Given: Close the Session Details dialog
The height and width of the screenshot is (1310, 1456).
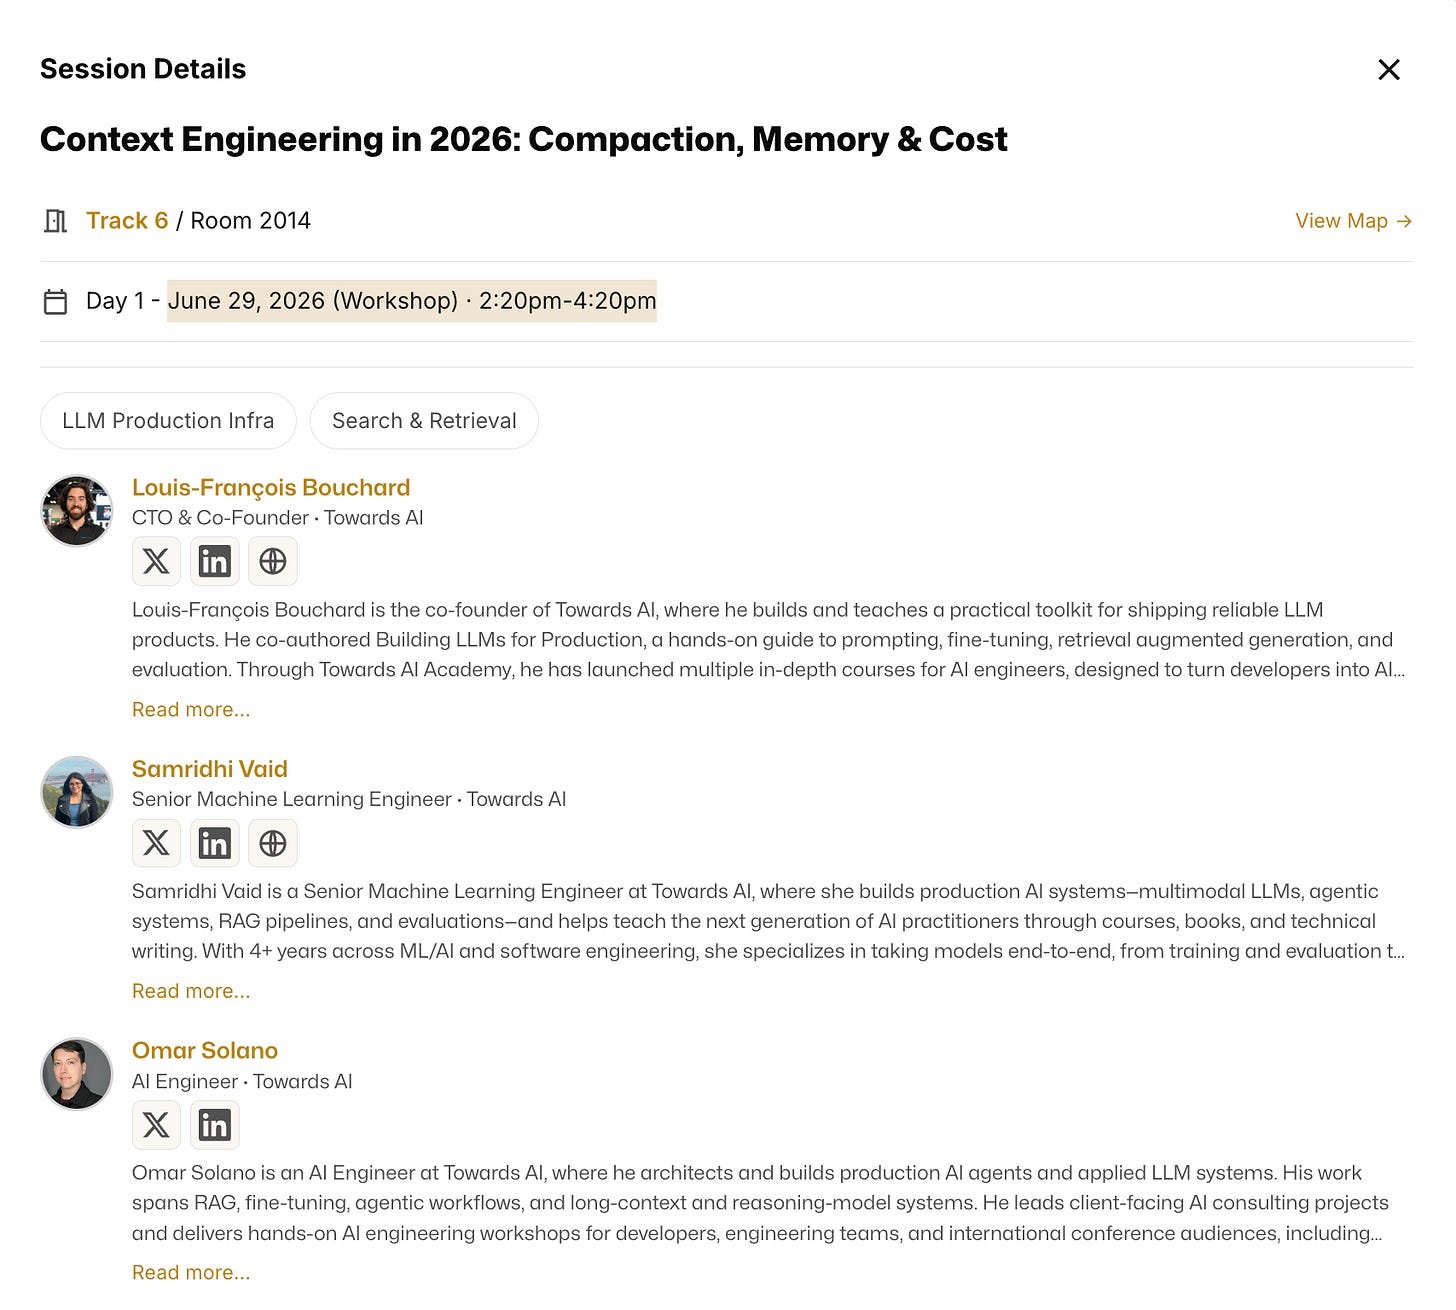Looking at the screenshot, I should pos(1389,69).
